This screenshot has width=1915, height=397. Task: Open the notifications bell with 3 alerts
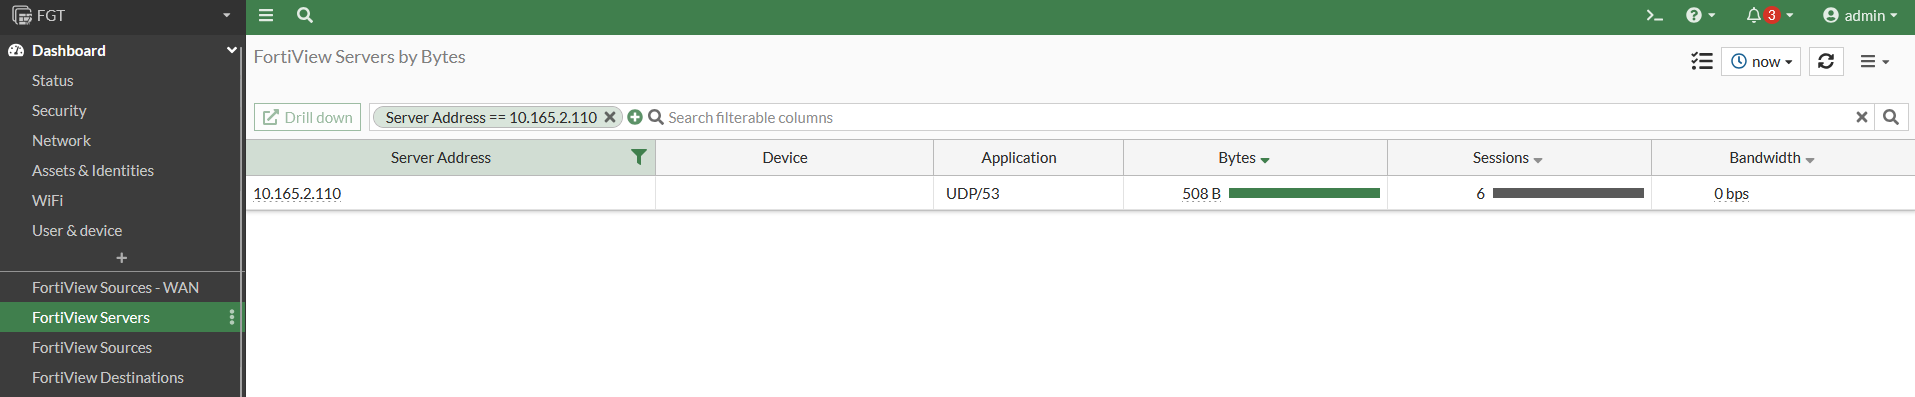pyautogui.click(x=1769, y=15)
